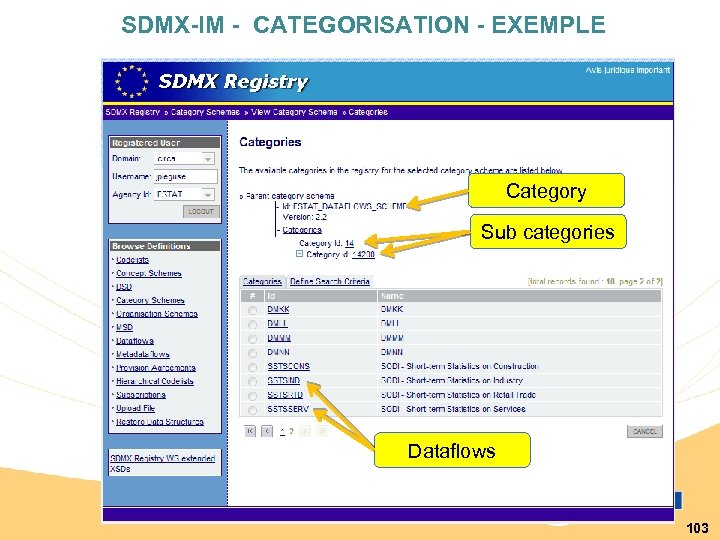Image resolution: width=720 pixels, height=540 pixels.
Task: Select radio button for SSTSIND row
Action: coord(252,382)
